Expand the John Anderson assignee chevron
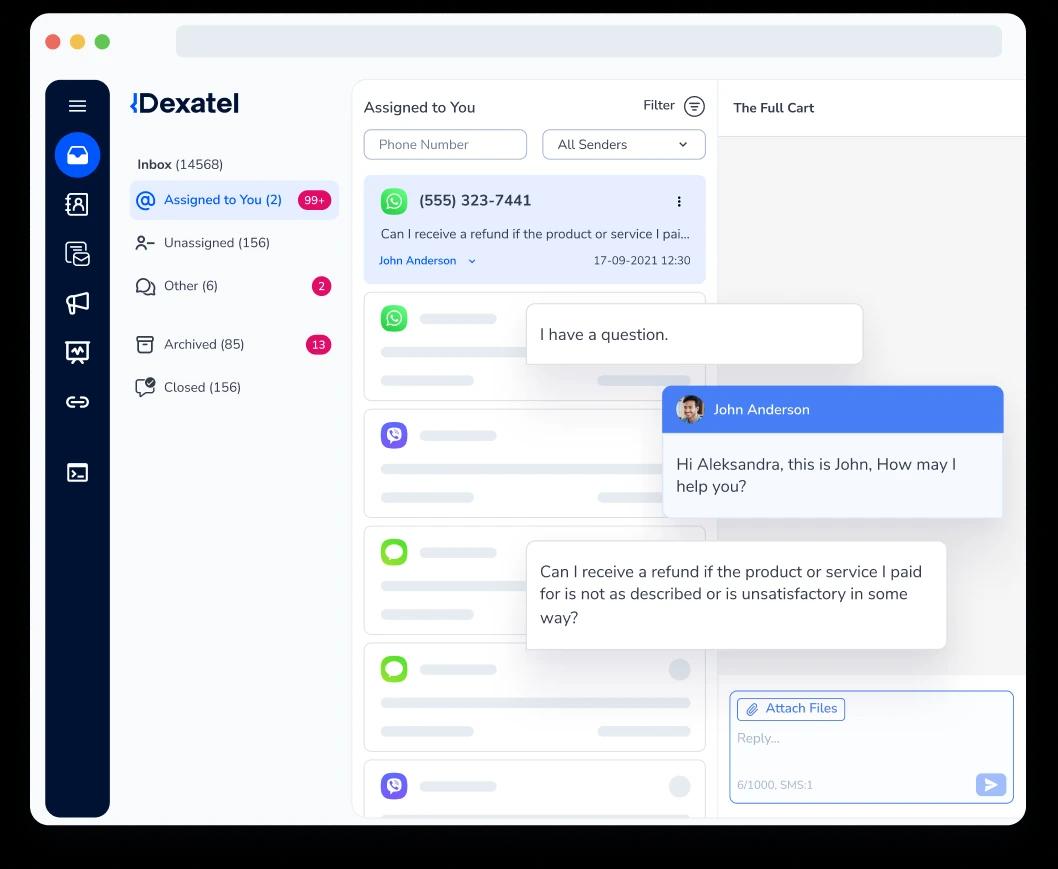 (472, 261)
